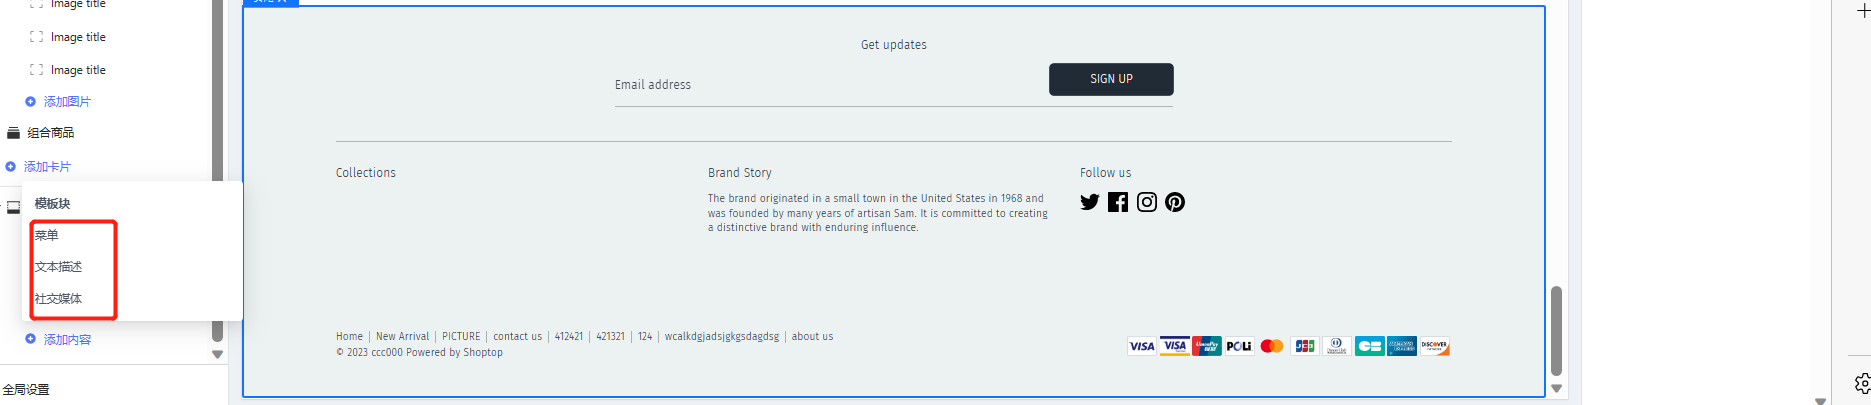Open the Pinterest social icon

[x=1175, y=202]
